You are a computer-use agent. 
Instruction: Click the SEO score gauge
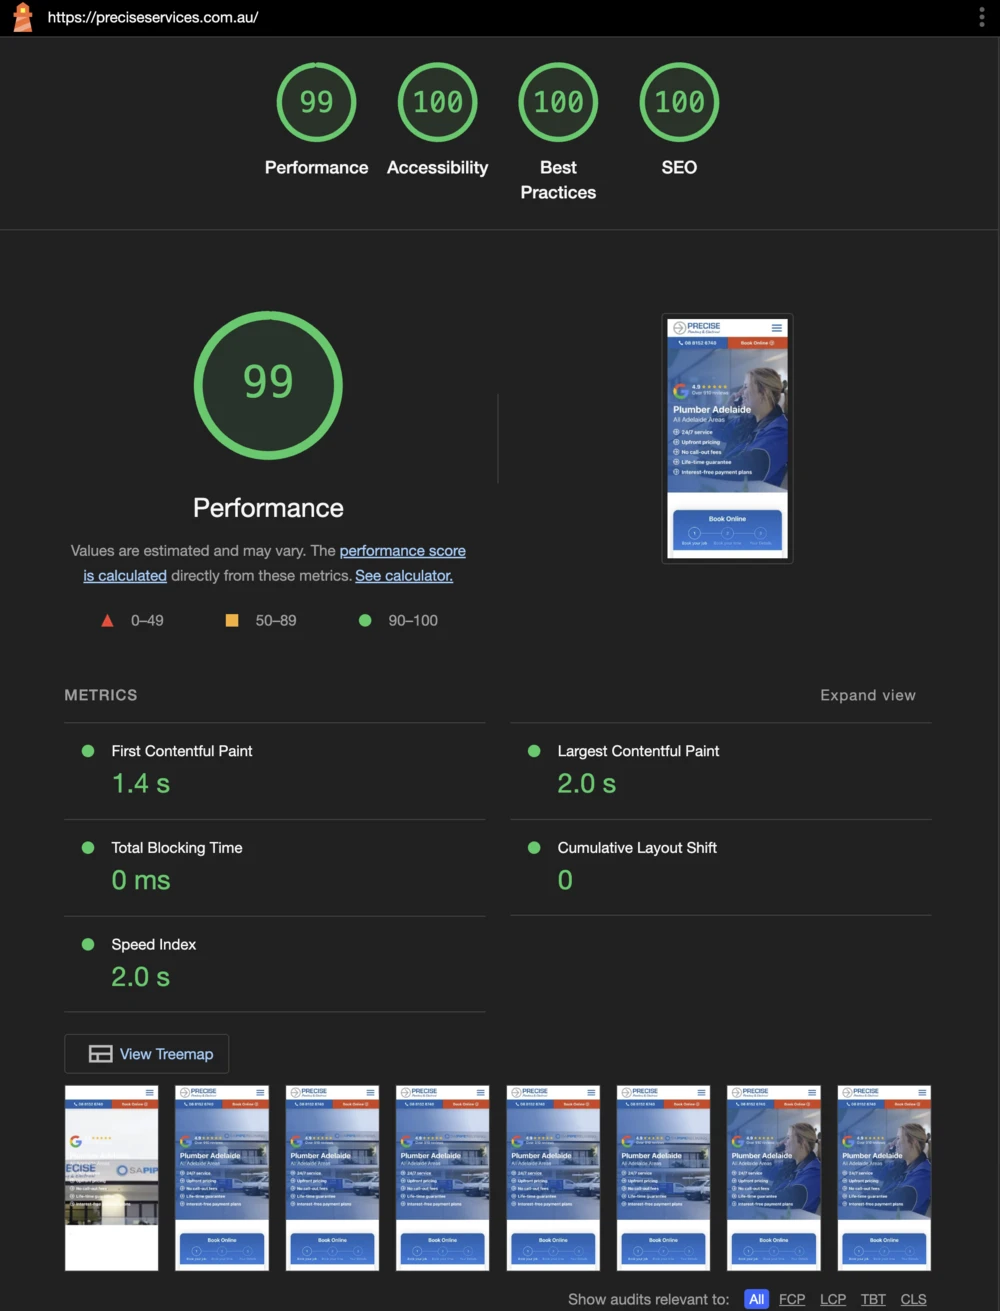pos(679,102)
